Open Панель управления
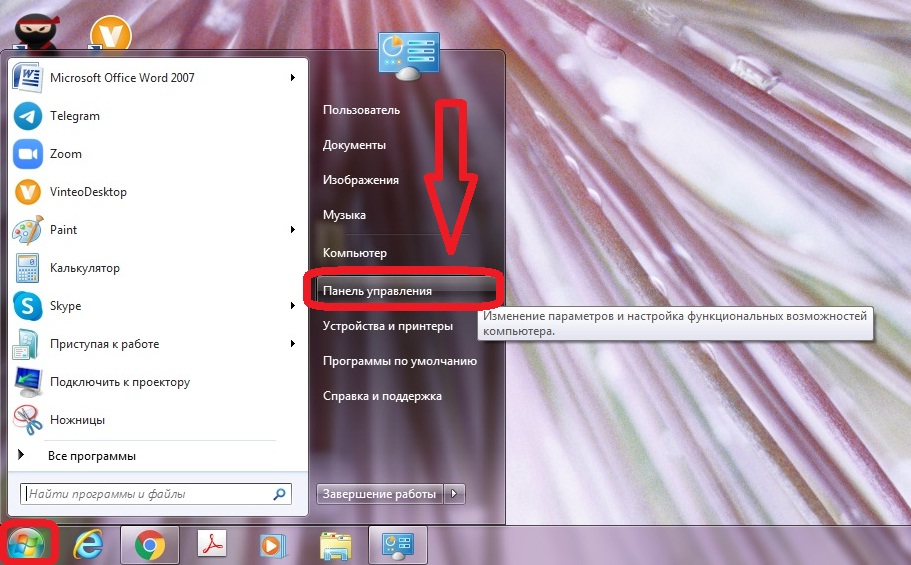The image size is (911, 565). click(377, 291)
